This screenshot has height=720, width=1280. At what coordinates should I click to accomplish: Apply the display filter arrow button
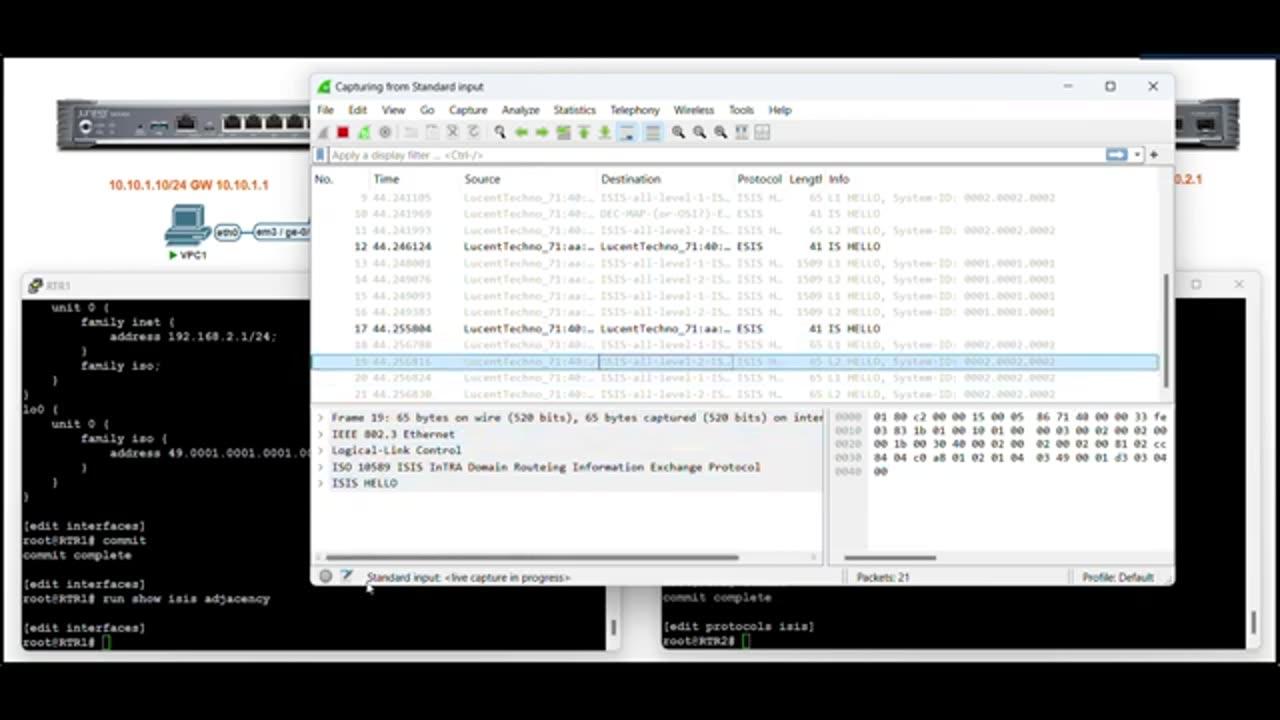[1116, 155]
